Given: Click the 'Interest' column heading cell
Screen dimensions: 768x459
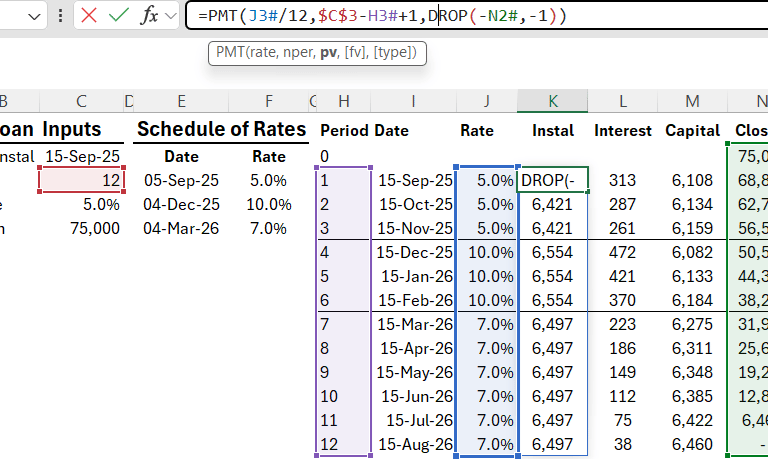Looking at the screenshot, I should click(x=623, y=130).
